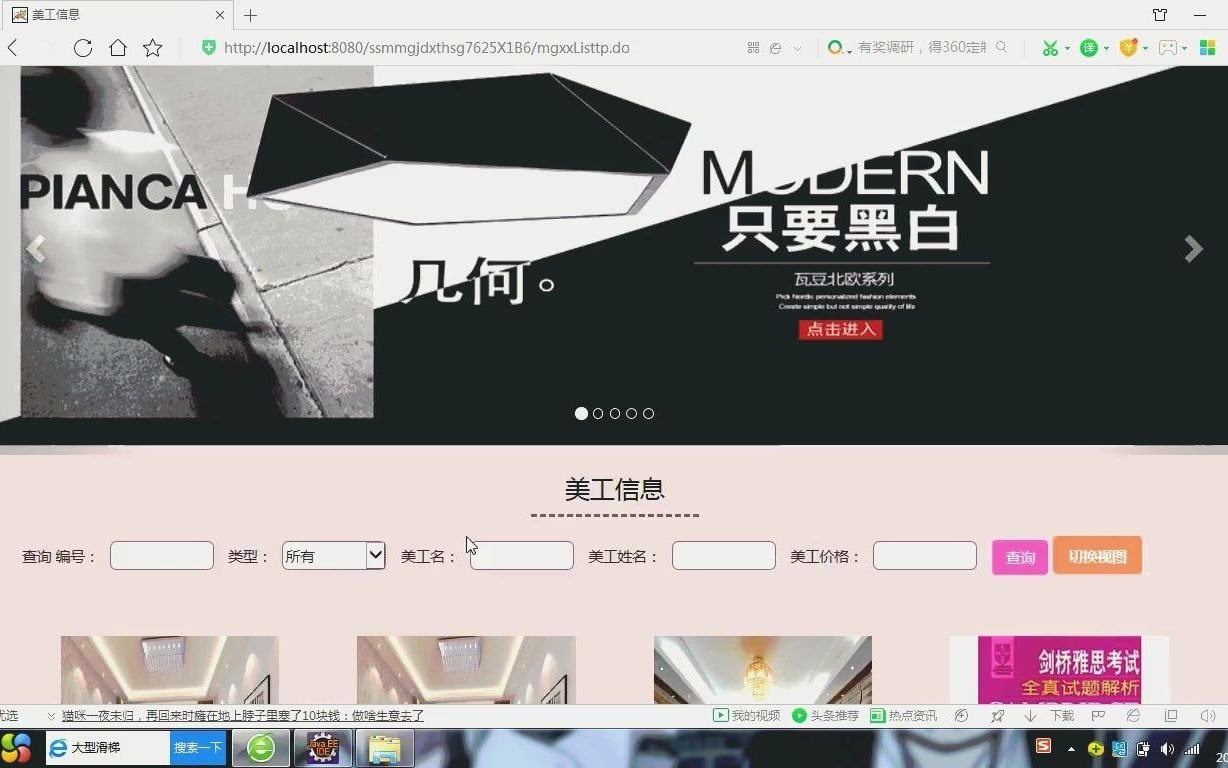Click the colorful apps grid icon
The image size is (1228, 768).
(x=1207, y=47)
